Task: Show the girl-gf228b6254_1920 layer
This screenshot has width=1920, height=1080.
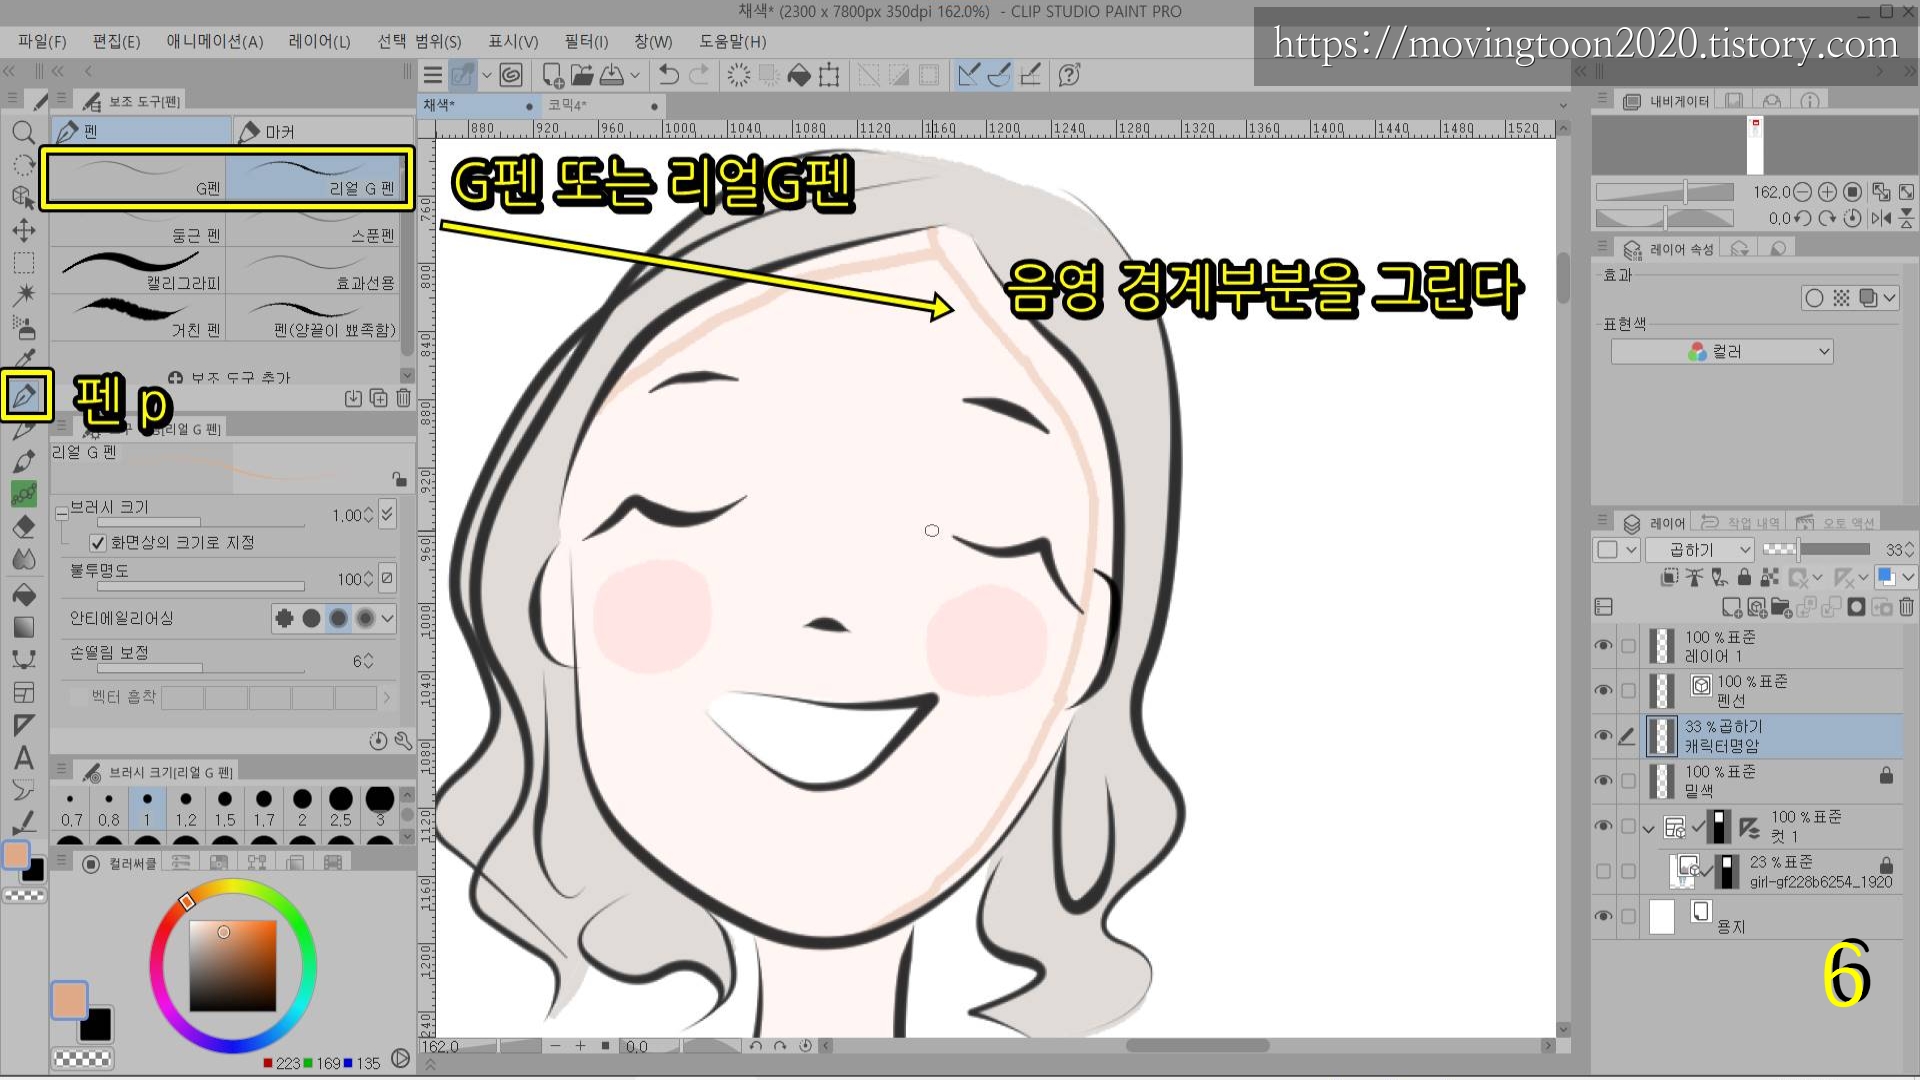Action: [x=1603, y=871]
